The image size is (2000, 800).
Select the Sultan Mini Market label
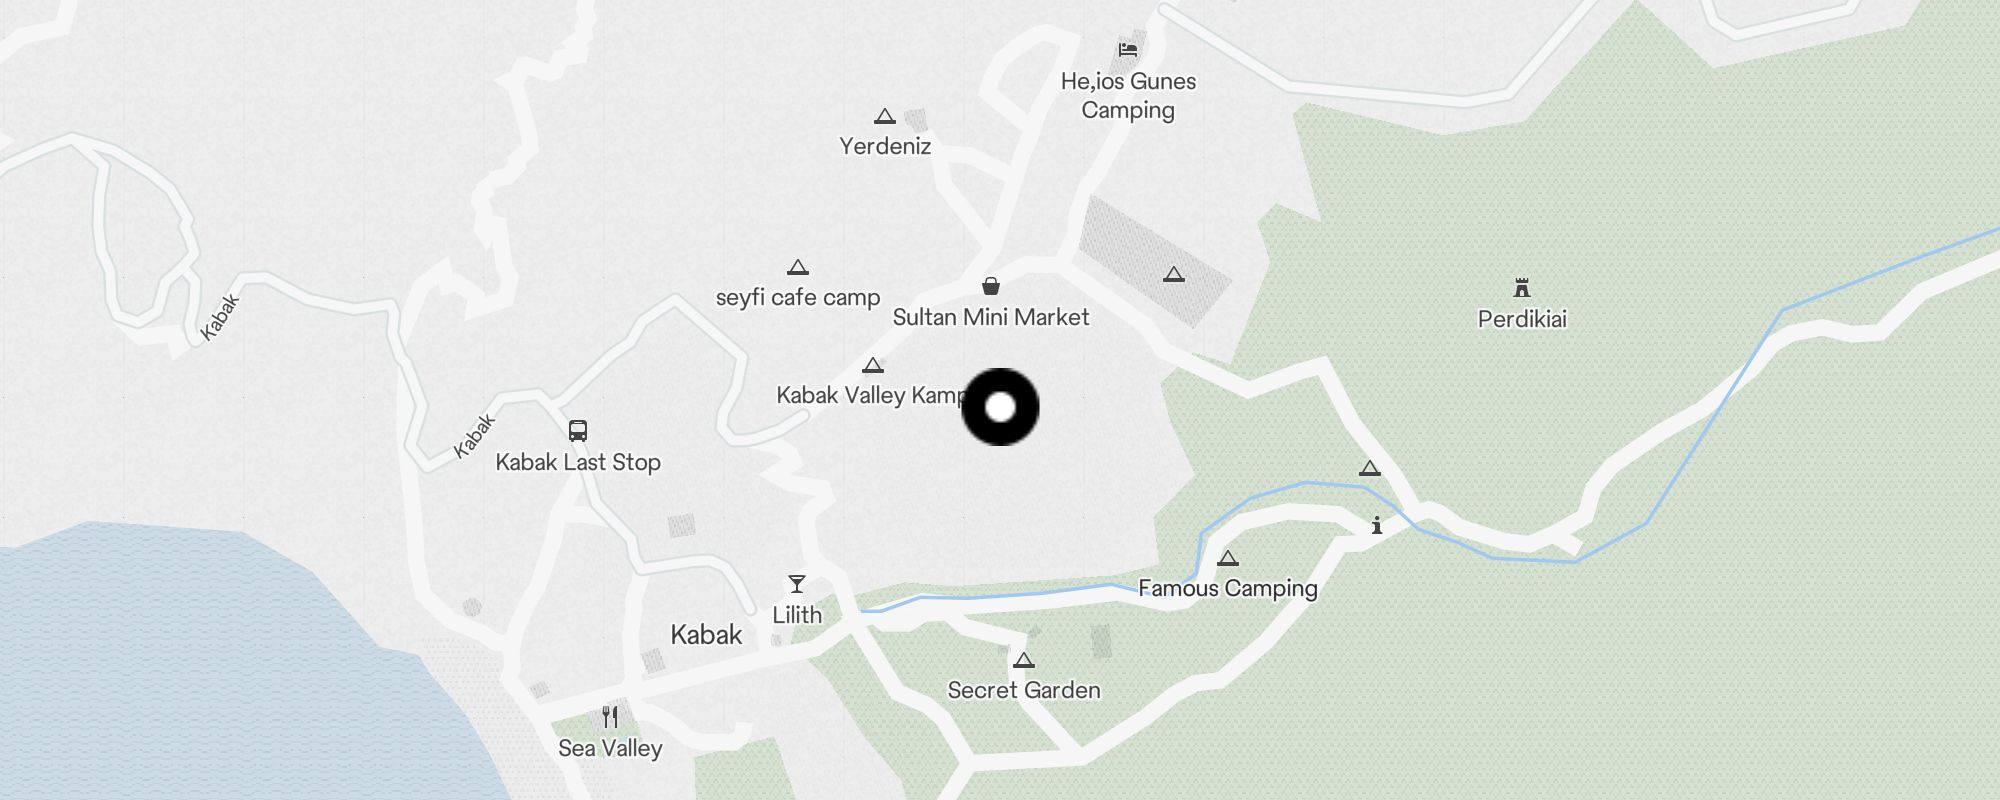(990, 317)
